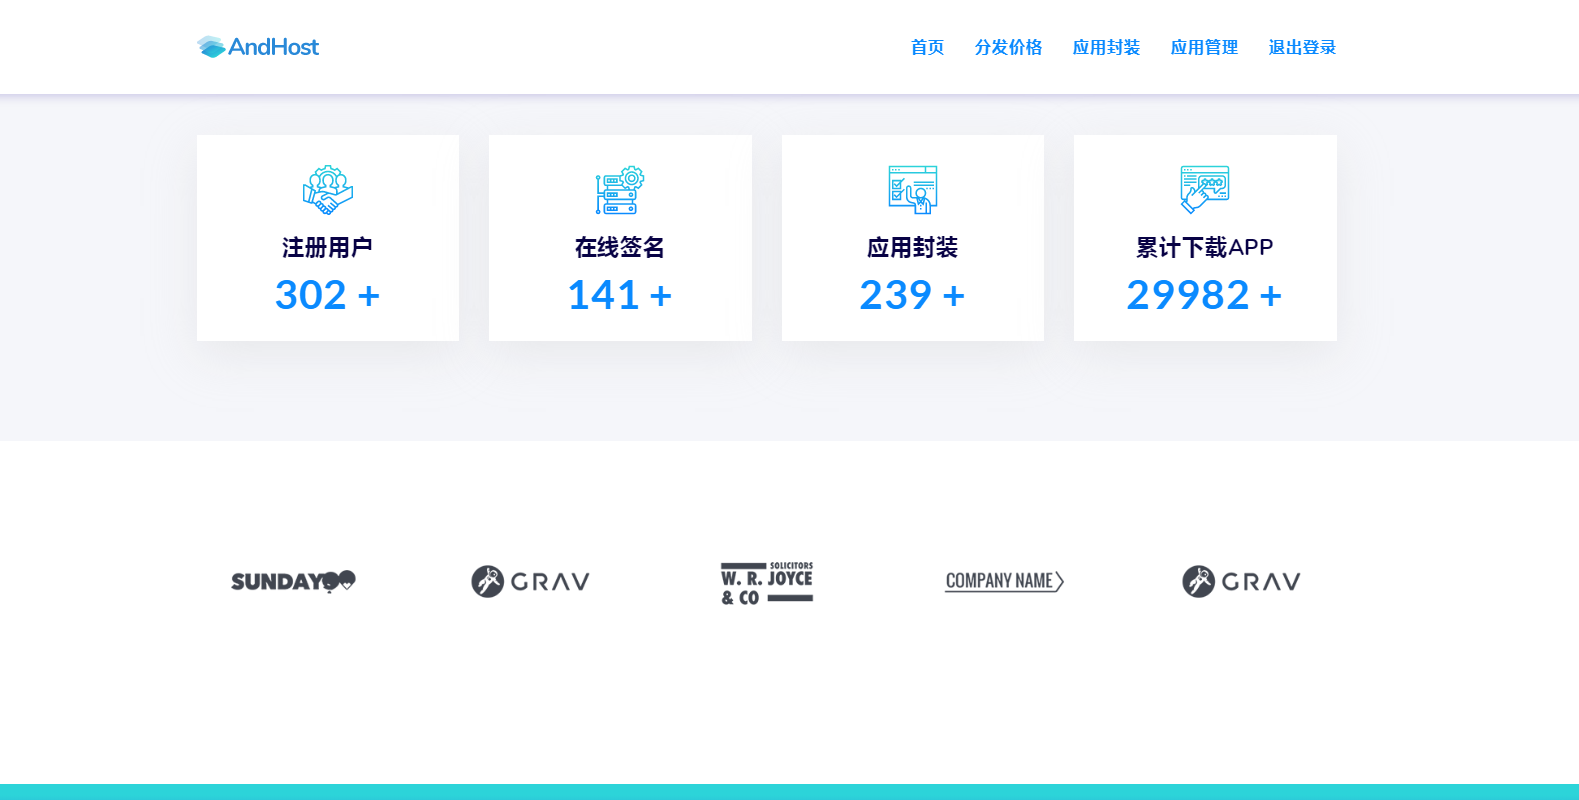The height and width of the screenshot is (800, 1579).
Task: Click the W. R. Joyce & Co logo
Action: tap(767, 582)
